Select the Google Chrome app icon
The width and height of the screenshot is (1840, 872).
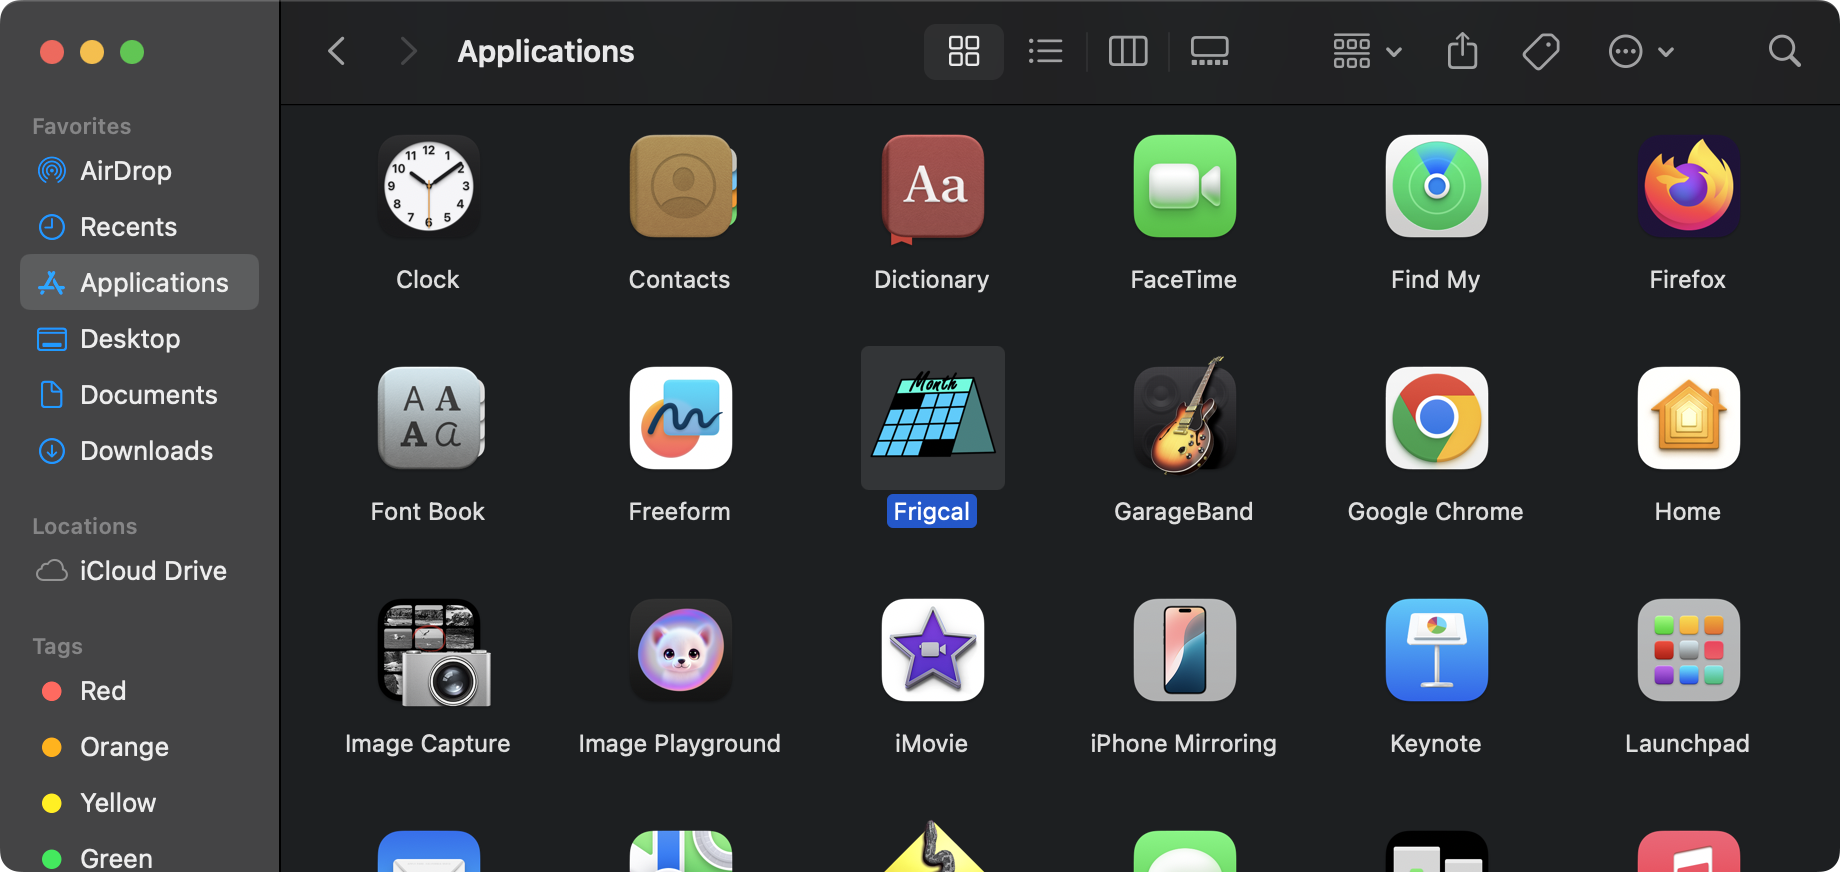pyautogui.click(x=1437, y=418)
